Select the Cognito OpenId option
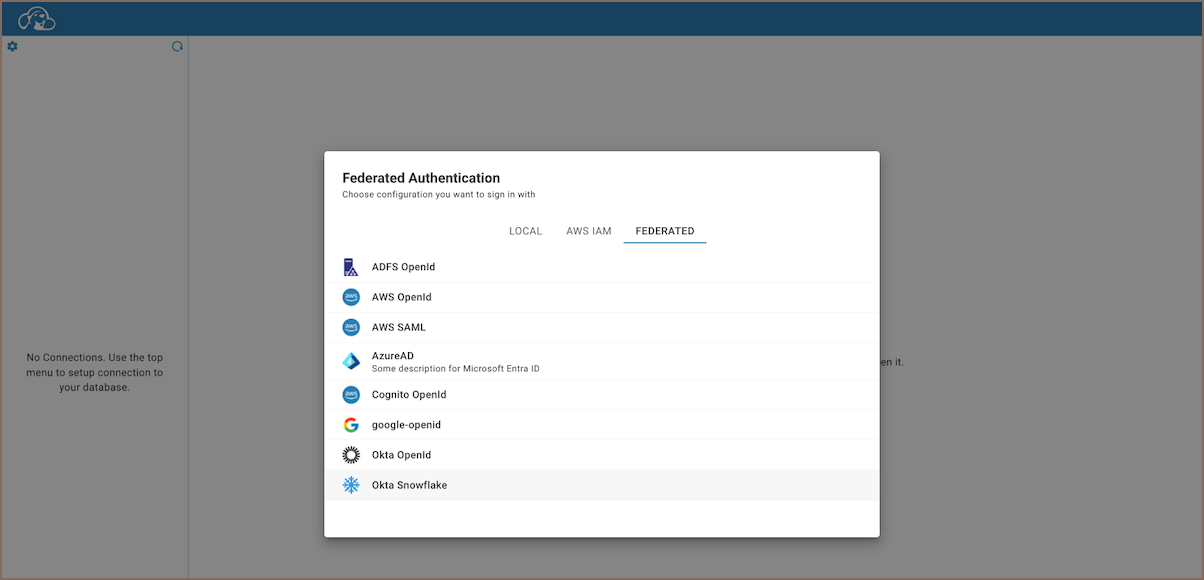Viewport: 1204px width, 580px height. tap(409, 395)
